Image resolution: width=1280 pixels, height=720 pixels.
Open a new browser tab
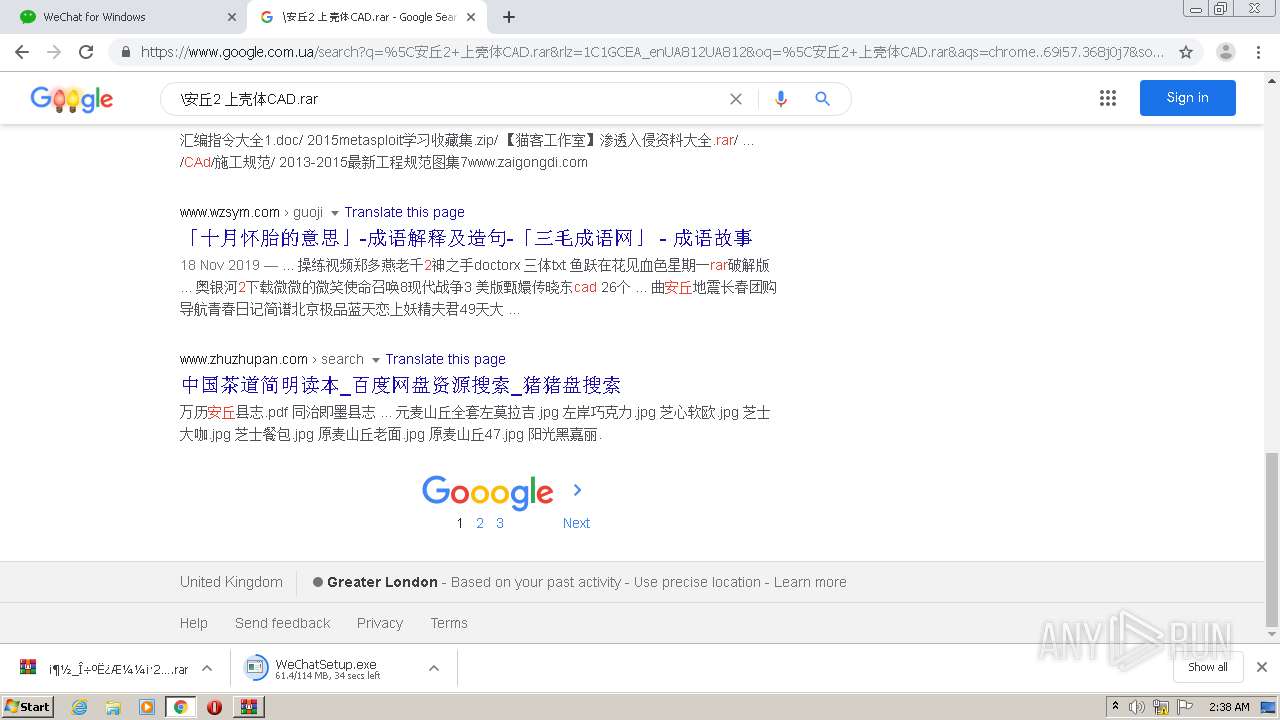coord(509,17)
